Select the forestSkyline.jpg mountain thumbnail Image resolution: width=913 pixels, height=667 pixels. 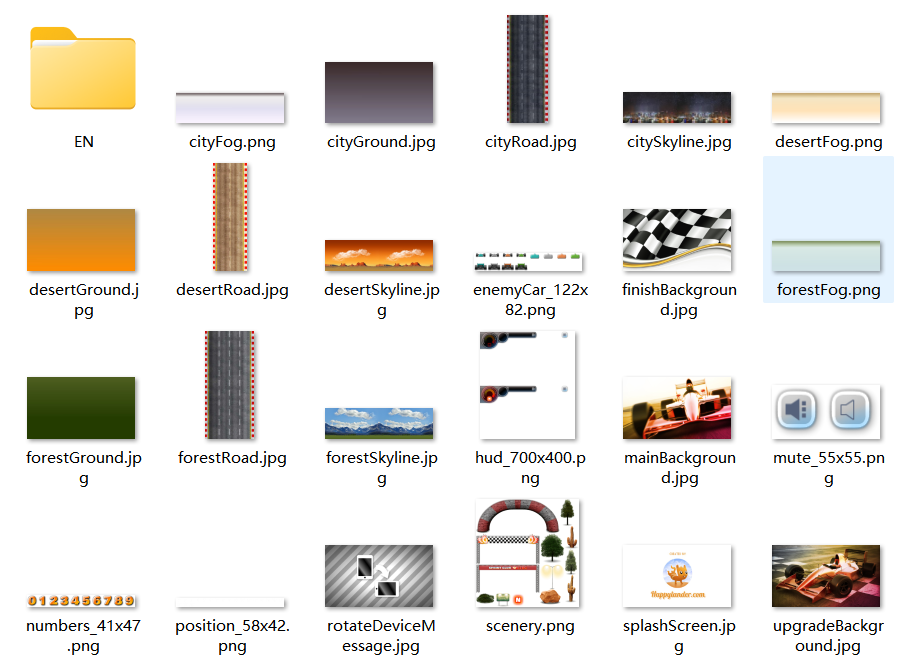click(379, 423)
